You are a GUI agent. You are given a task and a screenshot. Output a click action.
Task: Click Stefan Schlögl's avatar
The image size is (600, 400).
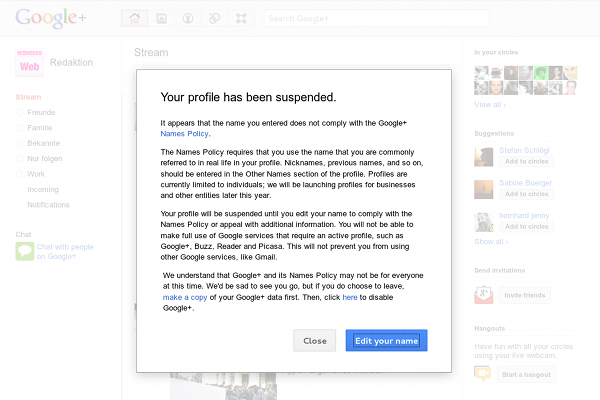(x=484, y=157)
